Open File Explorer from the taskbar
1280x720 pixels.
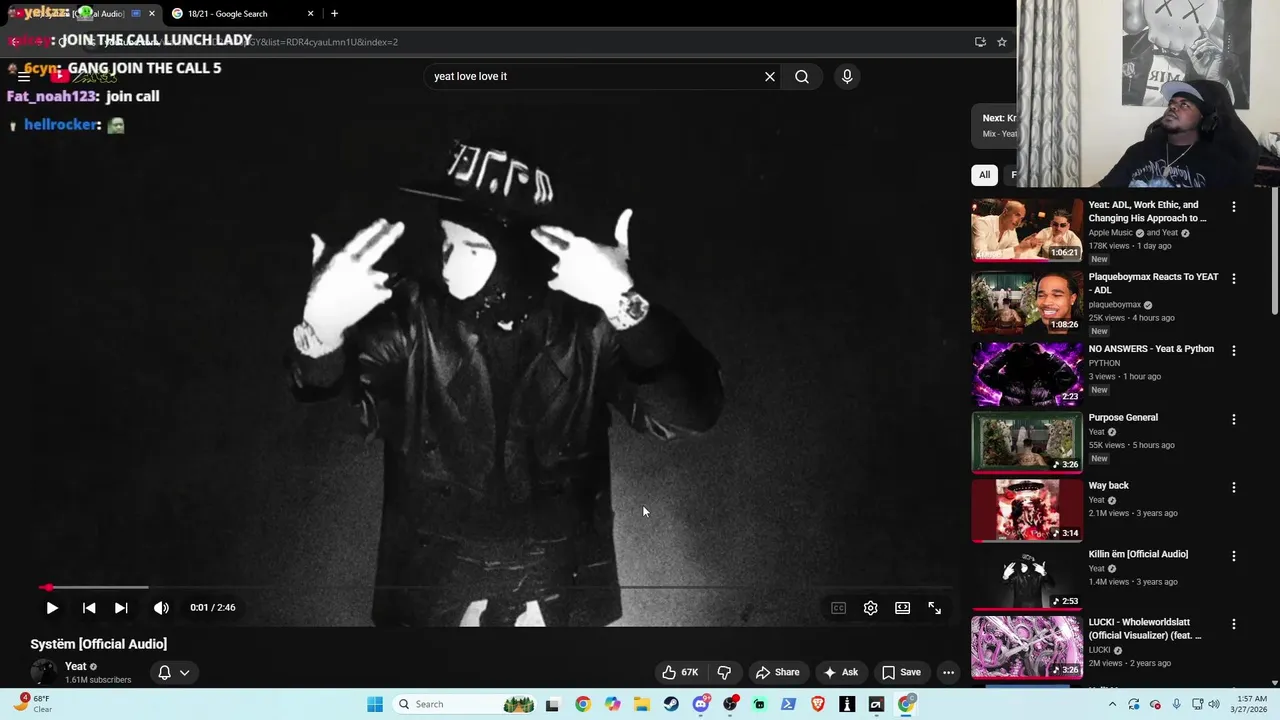[x=642, y=704]
